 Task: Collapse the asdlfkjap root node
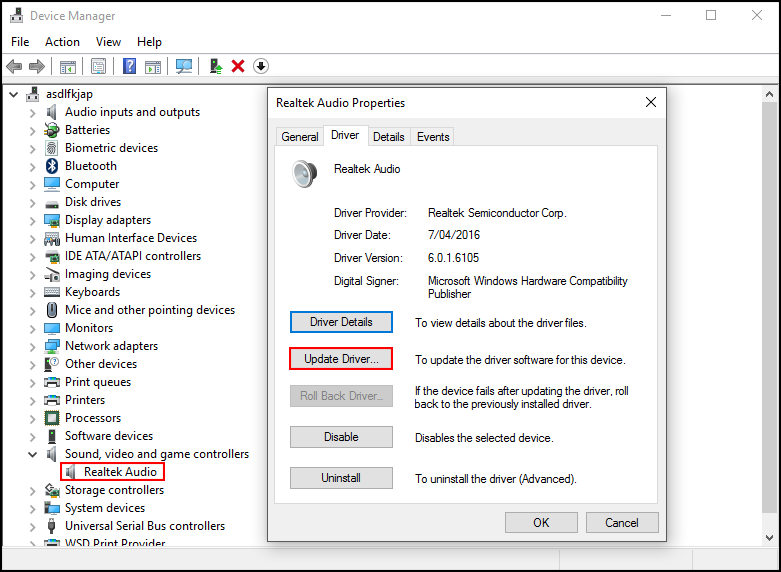(14, 94)
